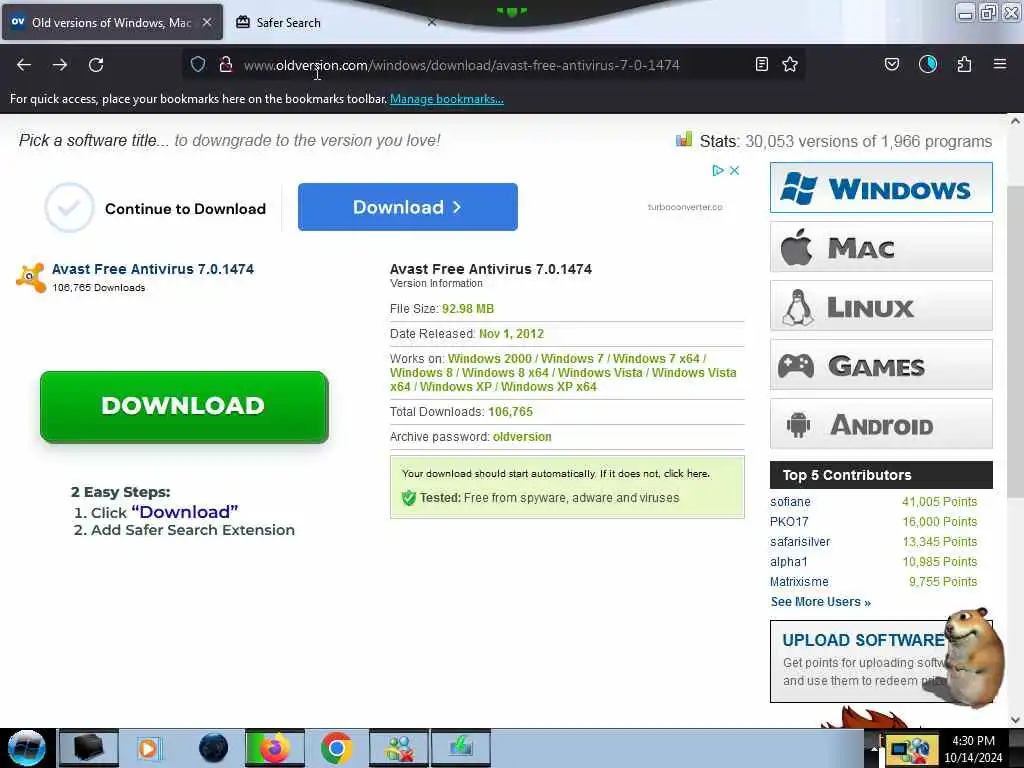Go back to the previous page
Image resolution: width=1024 pixels, height=768 pixels.
coord(24,65)
